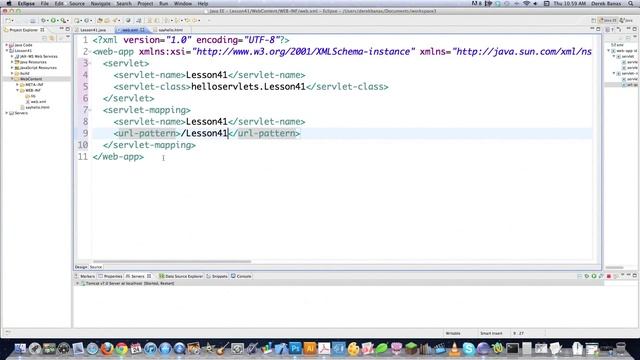This screenshot has width=640, height=360.
Task: Open the Properties view tab
Action: 110,276
